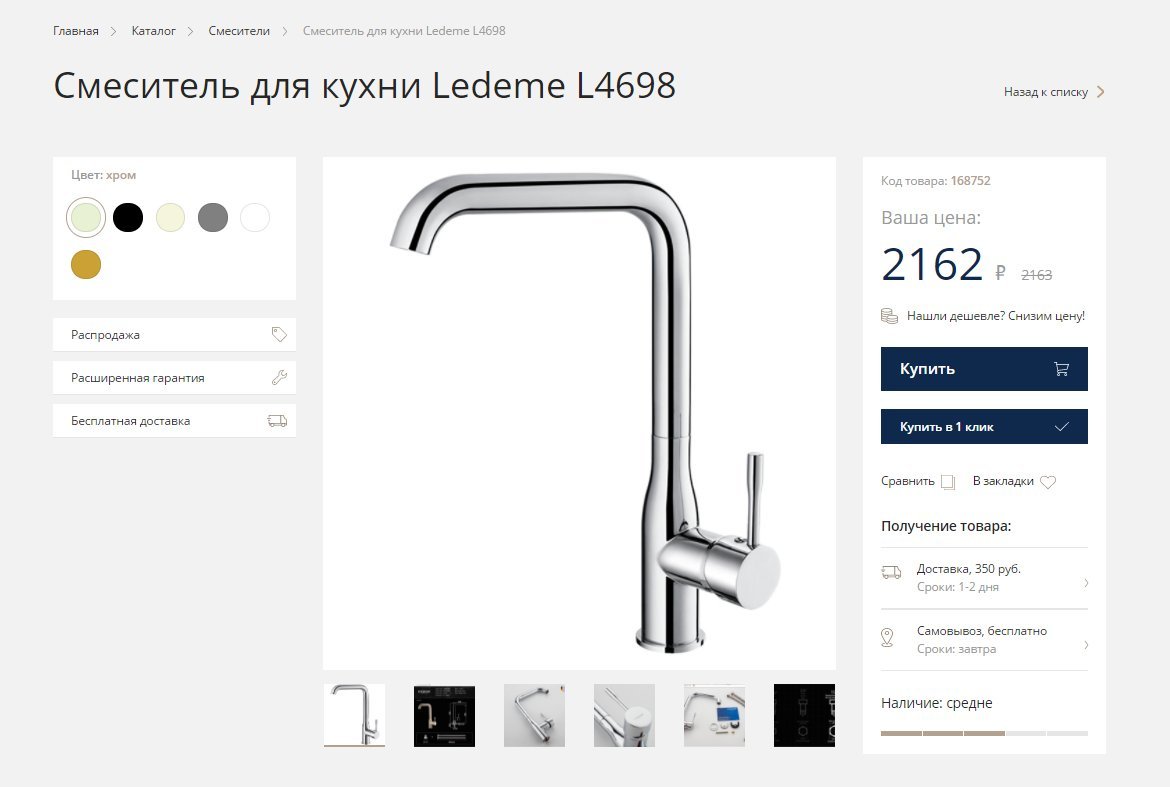Choose the gold color swatch
Viewport: 1170px width, 787px height.
point(86,264)
